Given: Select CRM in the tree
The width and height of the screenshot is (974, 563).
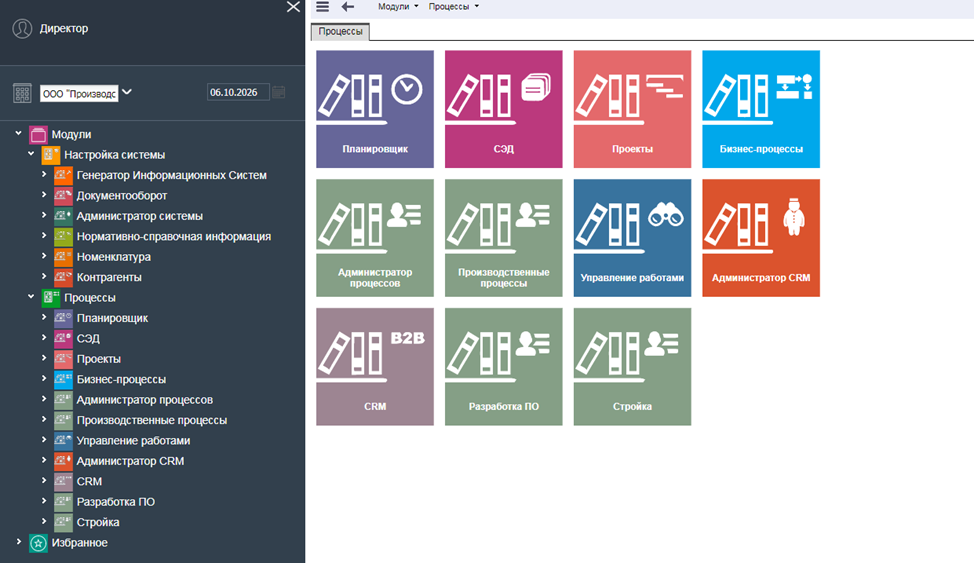Looking at the screenshot, I should coord(89,482).
